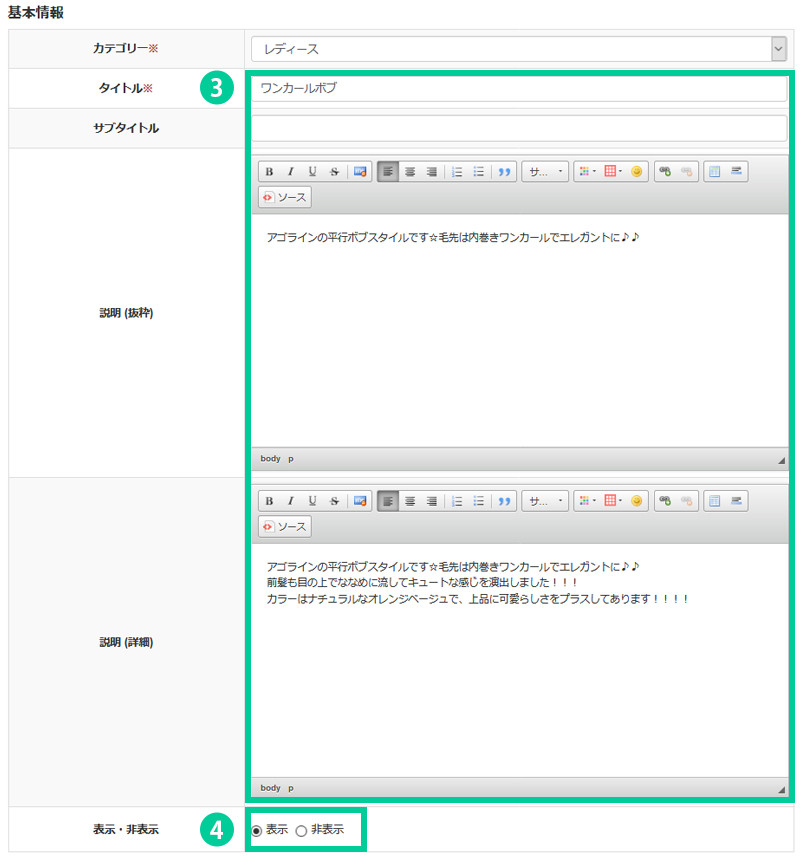The width and height of the screenshot is (800, 862).
Task: Click the ソース button in the 説明 (抜粋) editor
Action: 285,197
